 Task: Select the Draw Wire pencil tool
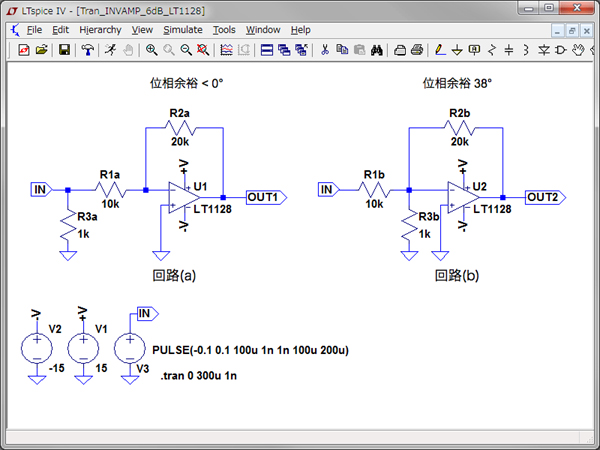click(x=440, y=50)
